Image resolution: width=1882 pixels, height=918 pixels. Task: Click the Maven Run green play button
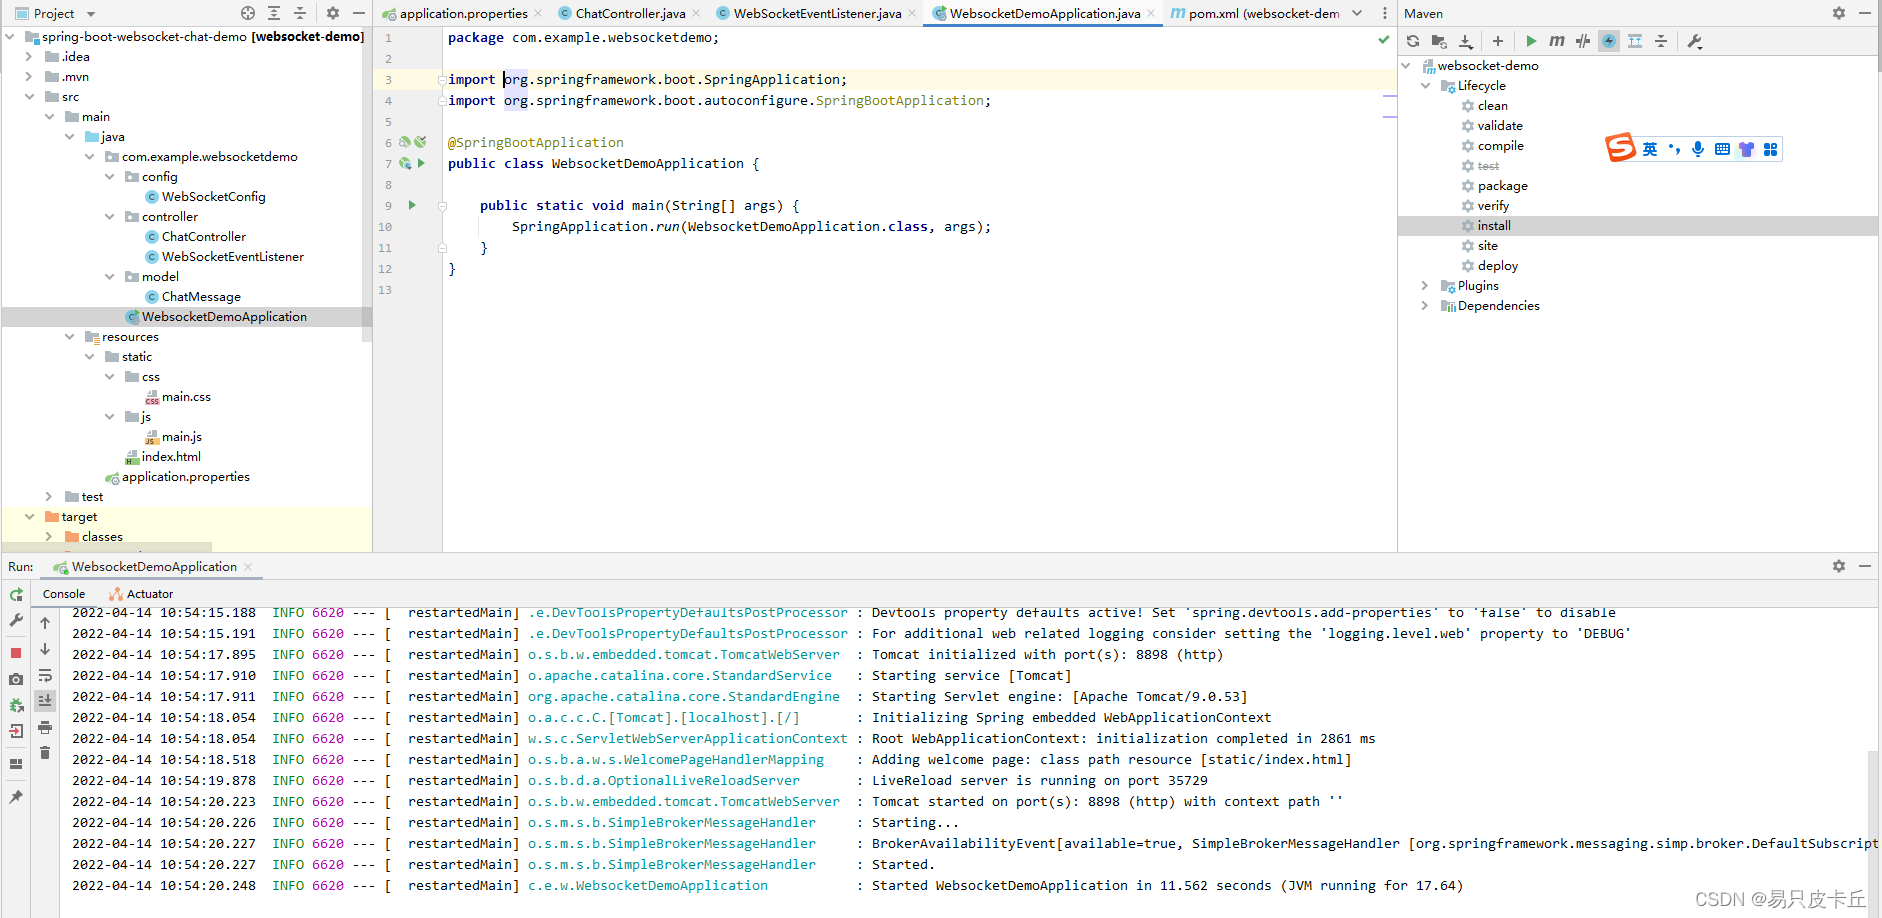coord(1530,41)
